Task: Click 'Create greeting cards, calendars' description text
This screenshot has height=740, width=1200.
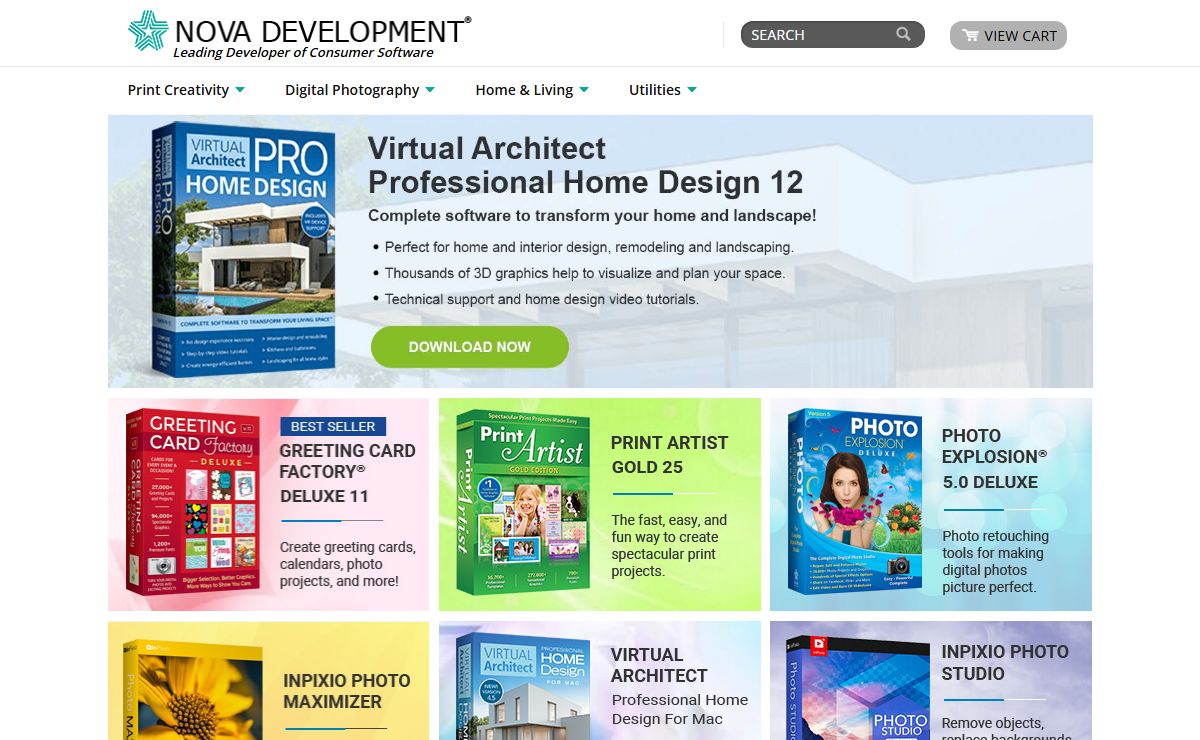Action: [347, 564]
